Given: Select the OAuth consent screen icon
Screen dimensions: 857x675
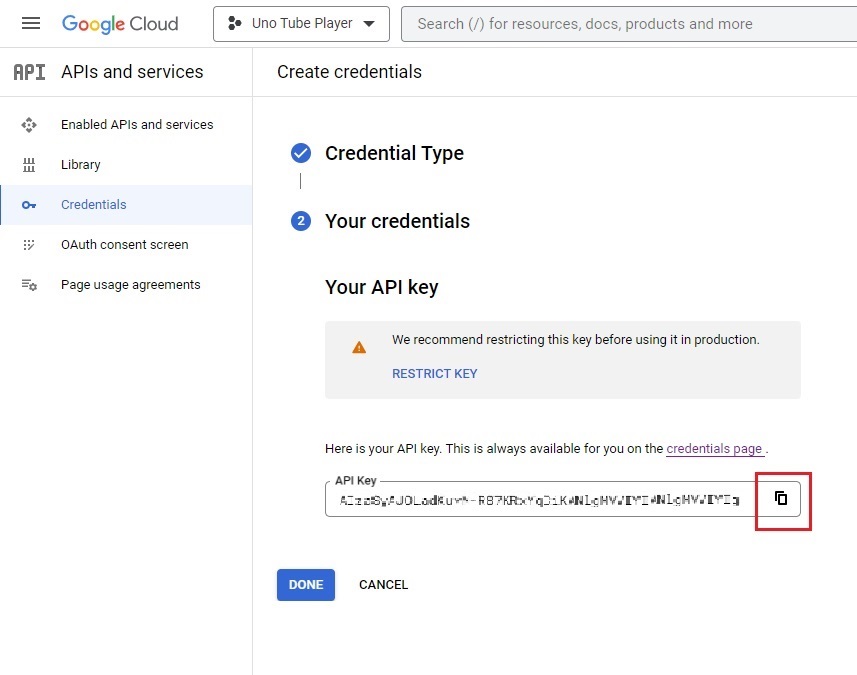Looking at the screenshot, I should point(29,244).
